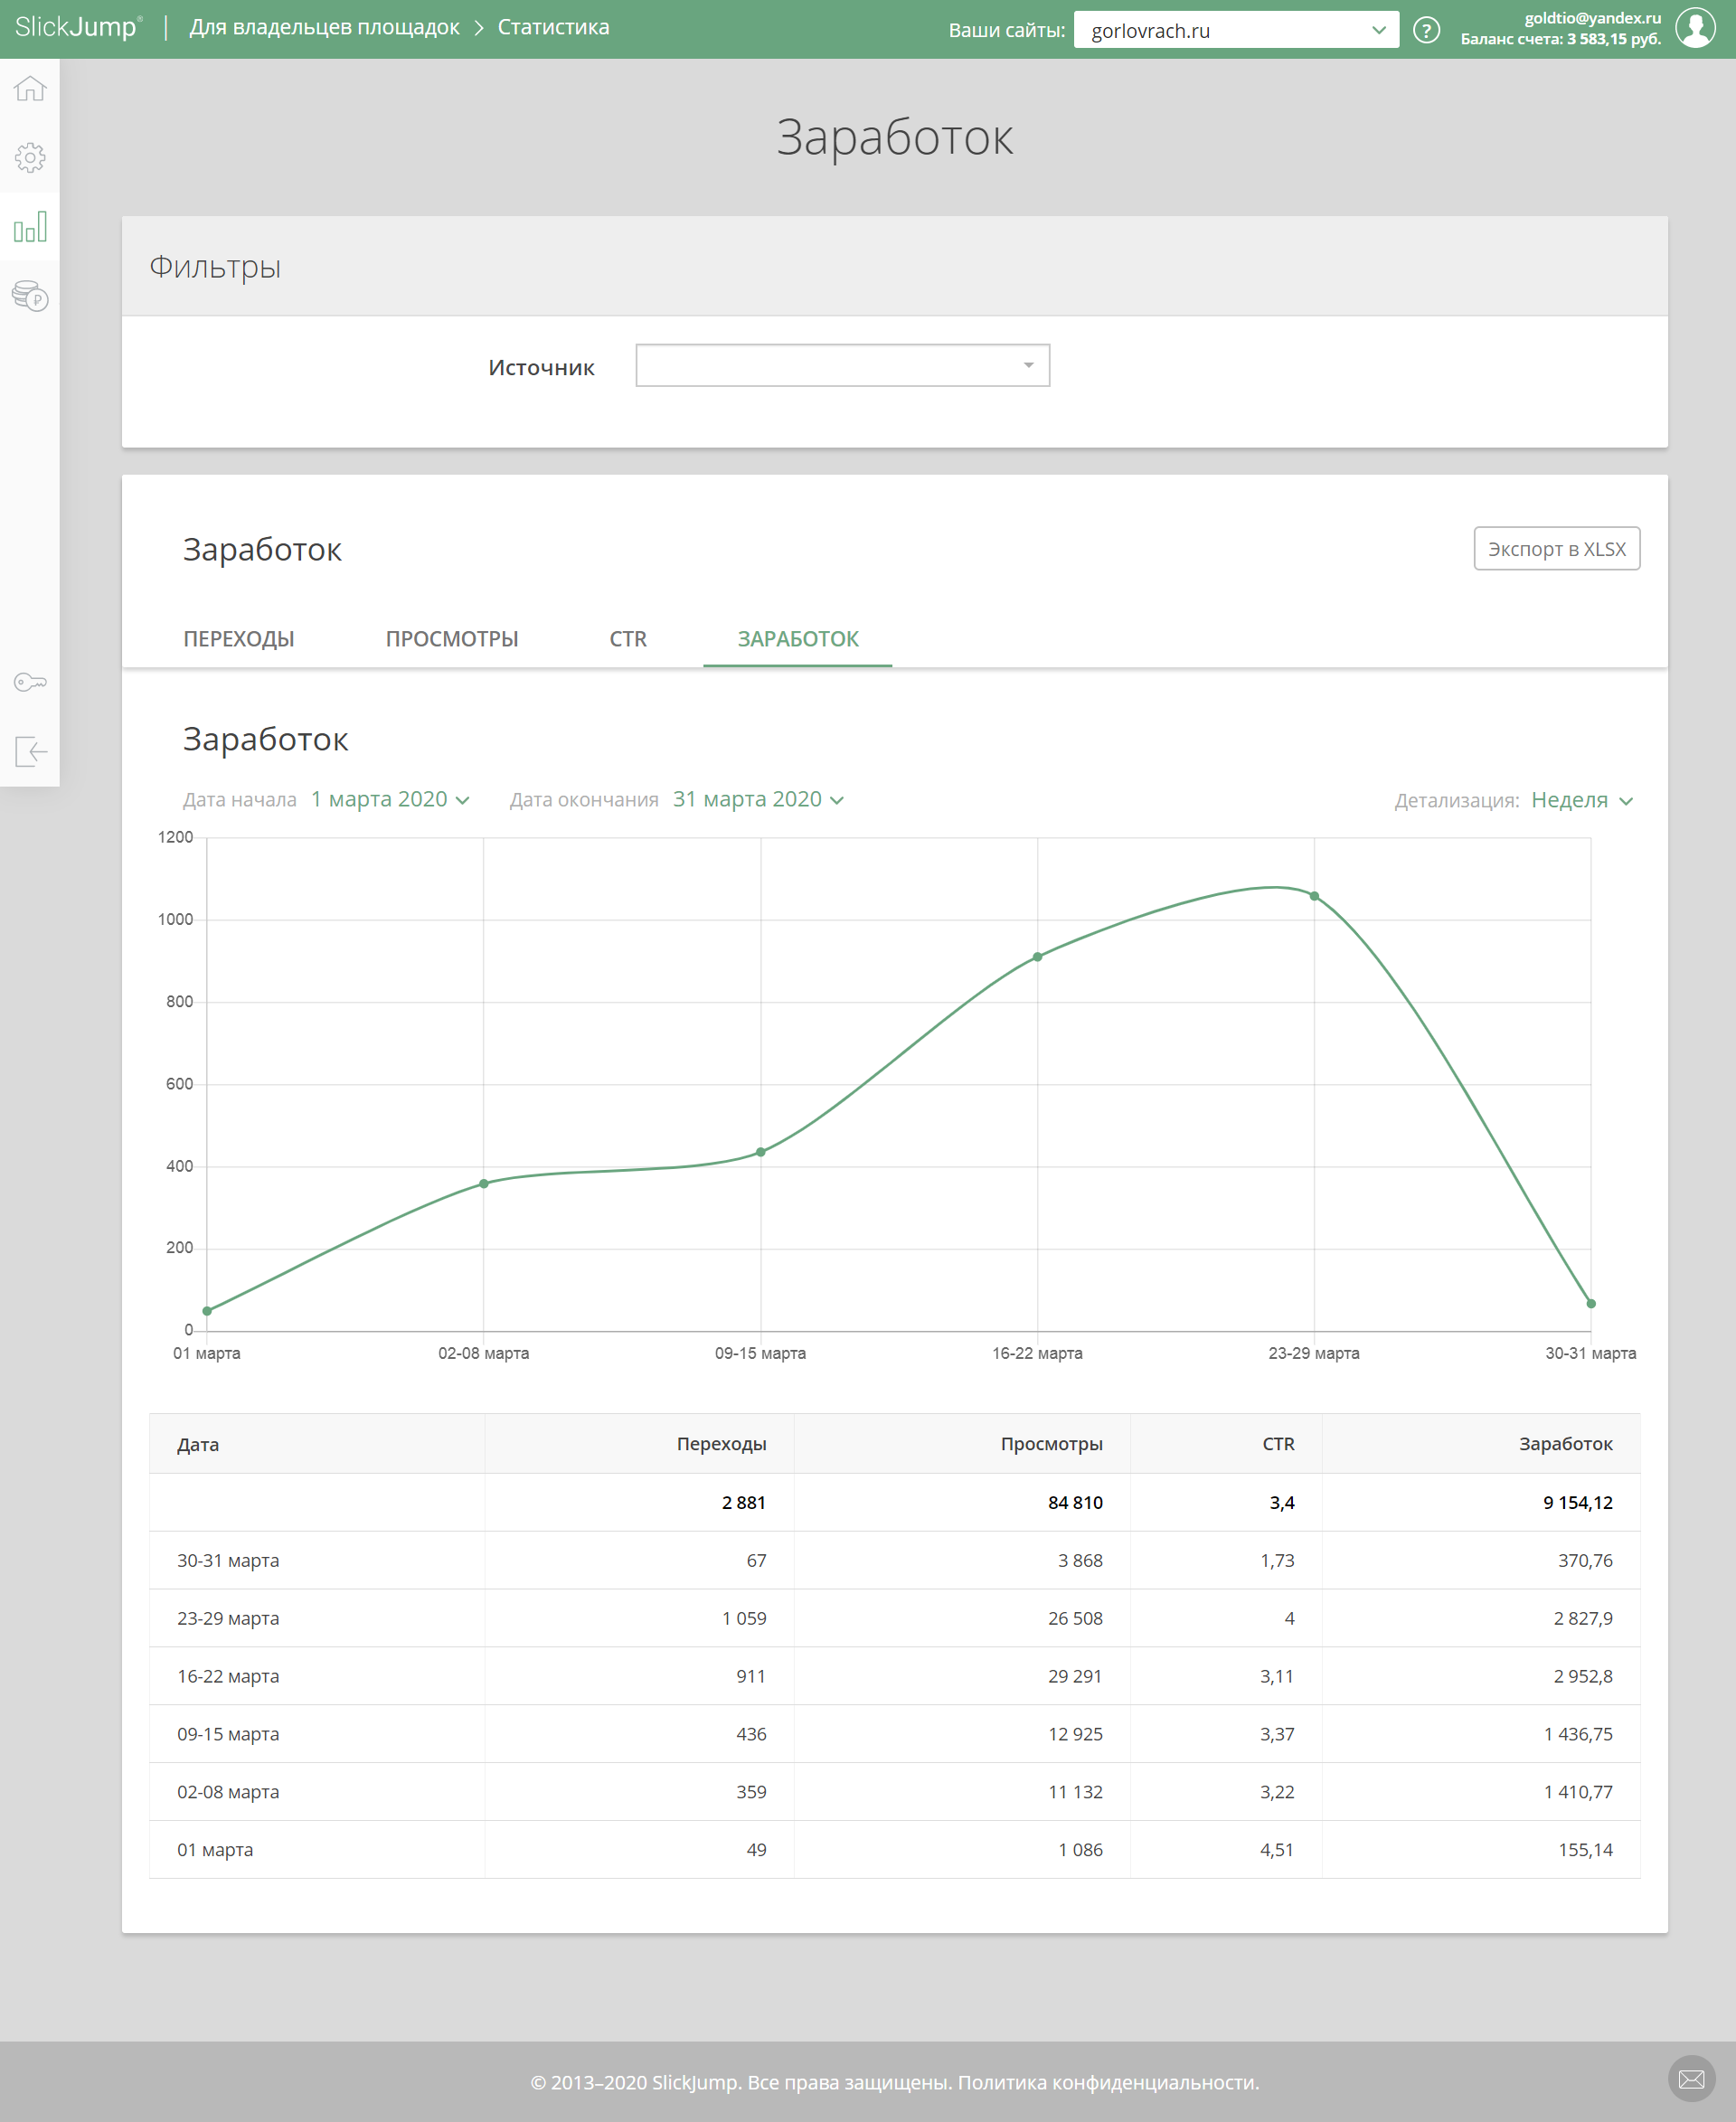Open the home icon in sidebar
This screenshot has width=1736, height=2122.
click(x=30, y=89)
